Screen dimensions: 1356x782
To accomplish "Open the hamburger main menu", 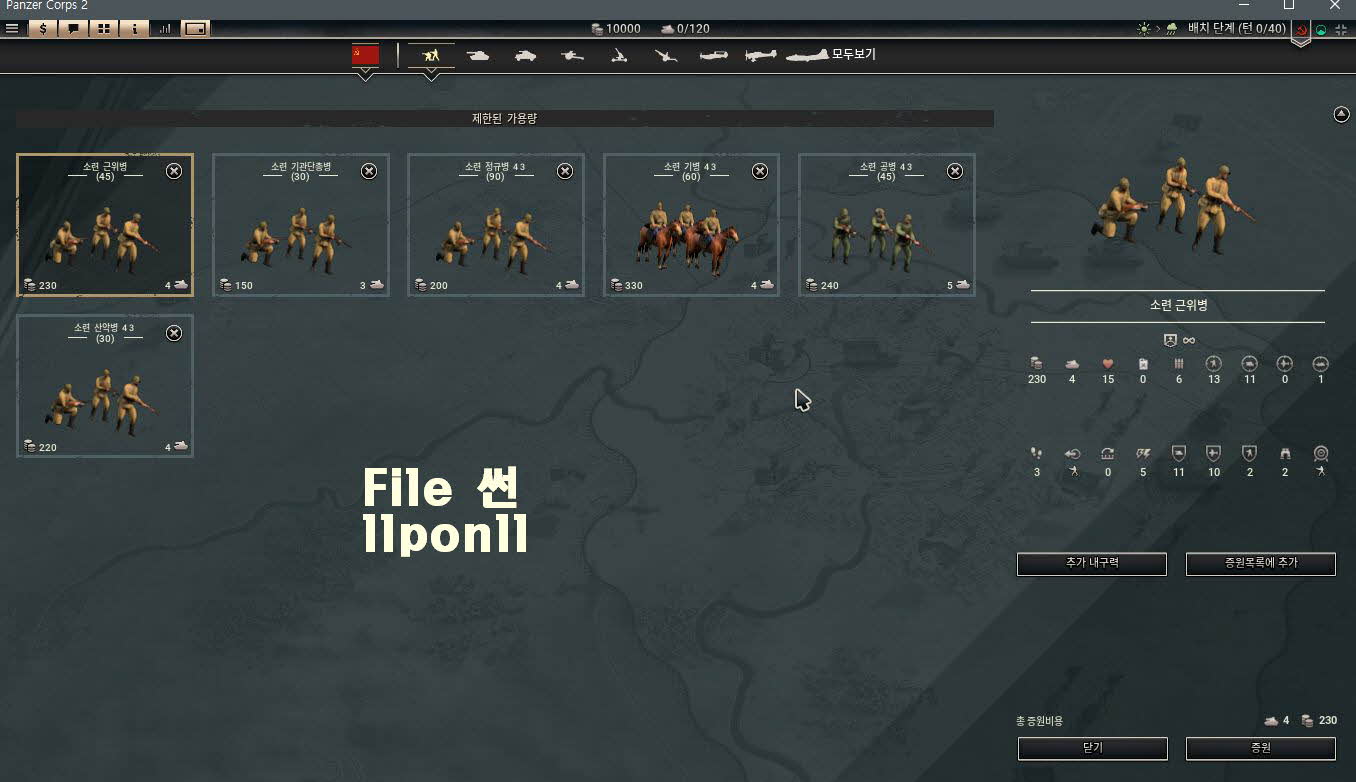I will (x=12, y=28).
